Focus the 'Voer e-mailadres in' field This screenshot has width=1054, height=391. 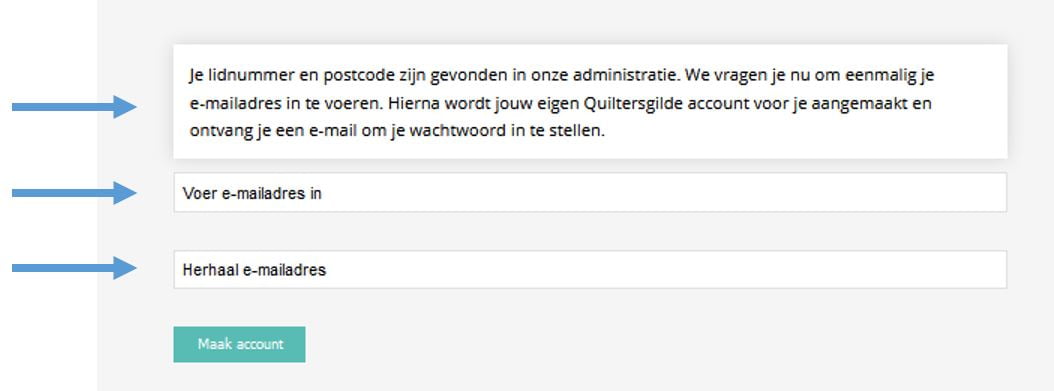point(590,192)
